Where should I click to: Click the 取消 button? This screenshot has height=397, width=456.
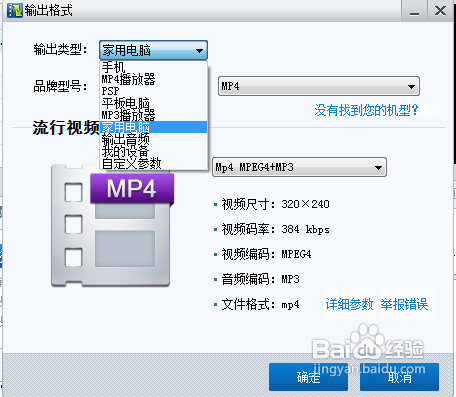[399, 377]
